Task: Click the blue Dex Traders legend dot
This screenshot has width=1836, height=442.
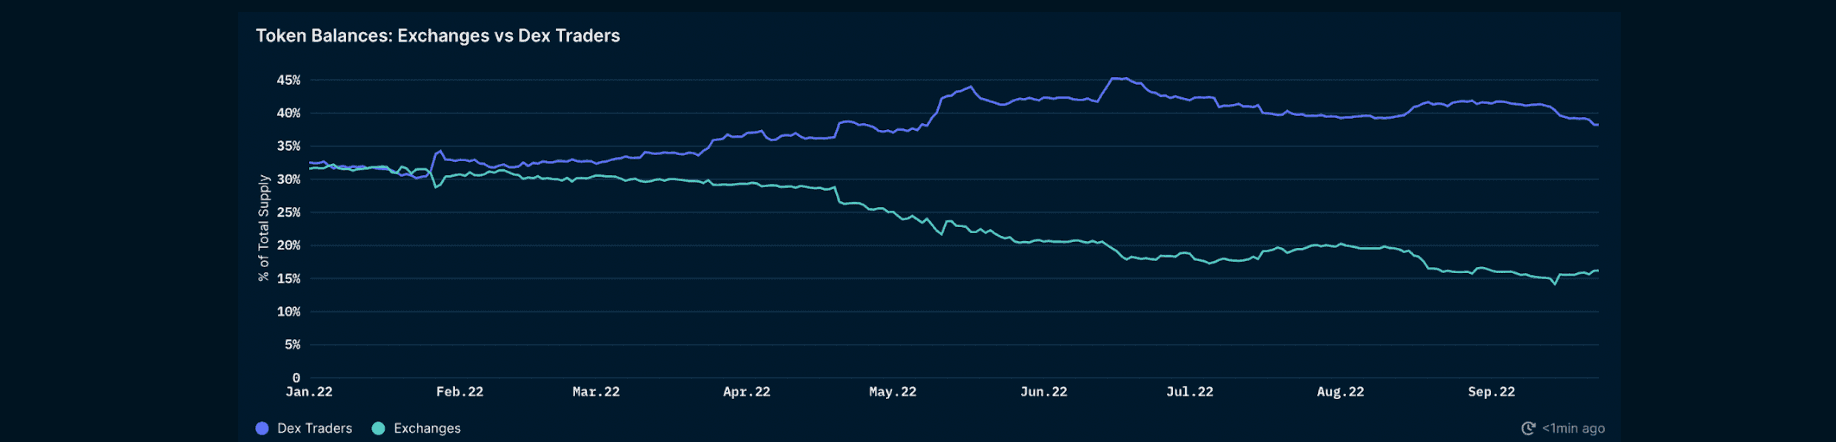Action: click(262, 428)
